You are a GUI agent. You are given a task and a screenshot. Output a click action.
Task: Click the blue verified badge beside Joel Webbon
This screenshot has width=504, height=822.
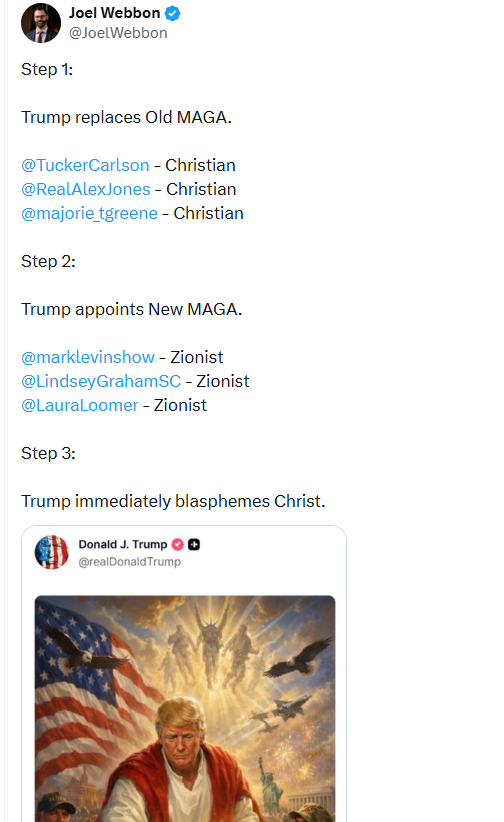(x=173, y=14)
